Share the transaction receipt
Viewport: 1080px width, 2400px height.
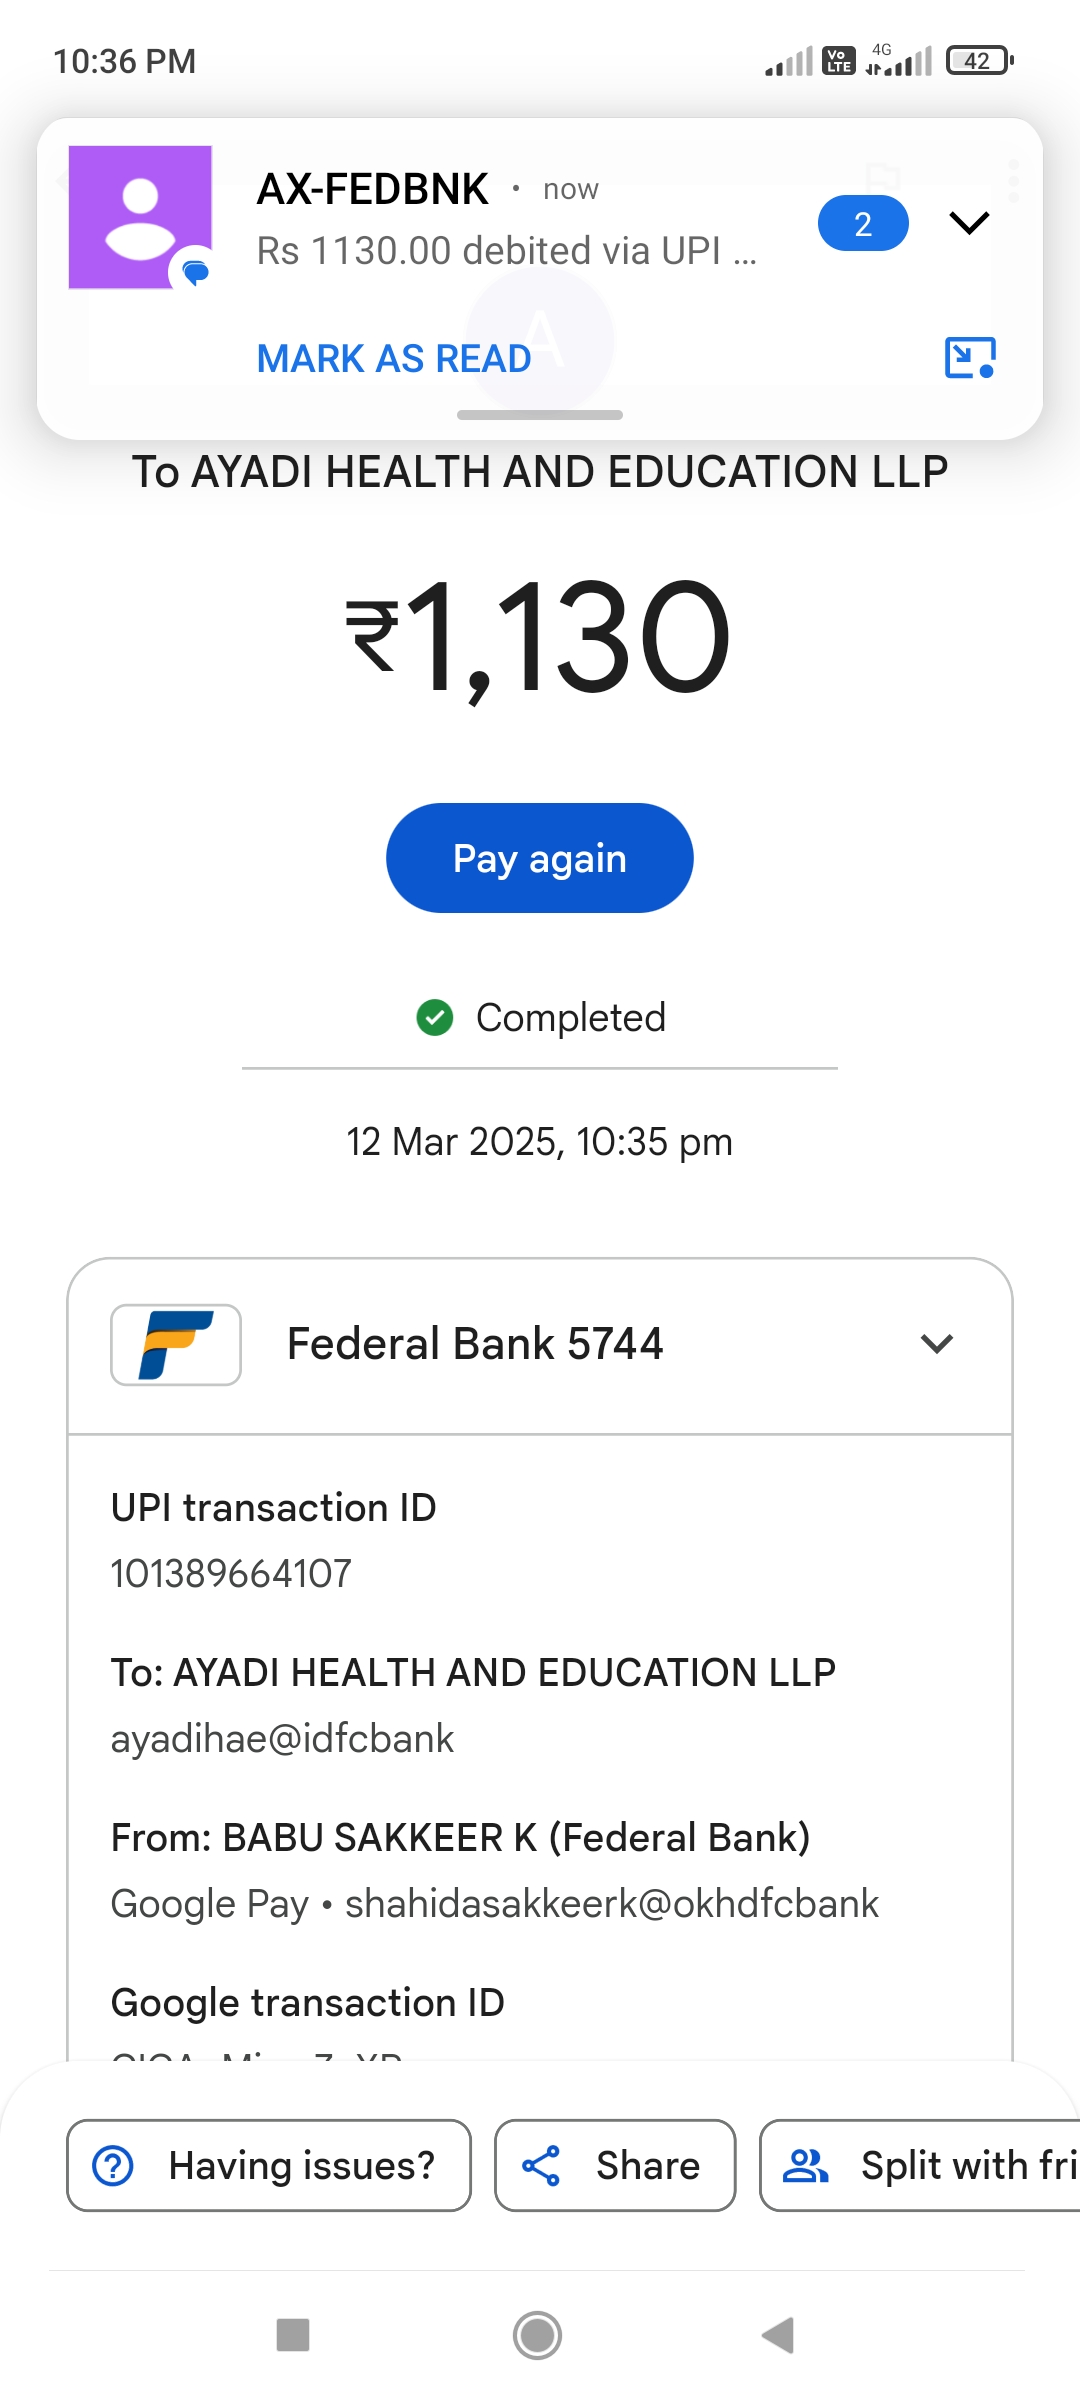tap(615, 2166)
